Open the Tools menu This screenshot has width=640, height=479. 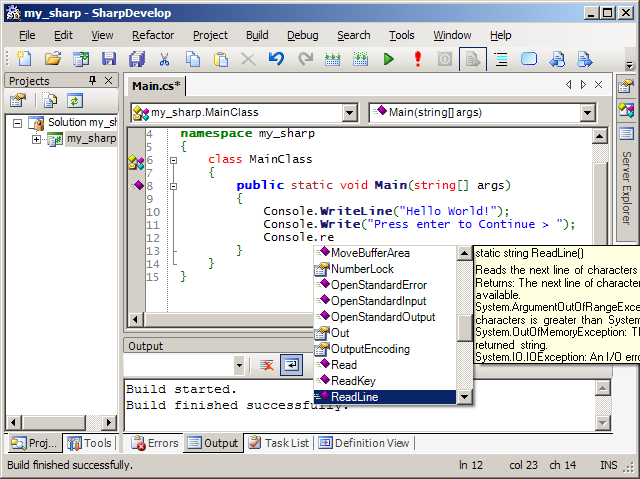402,35
